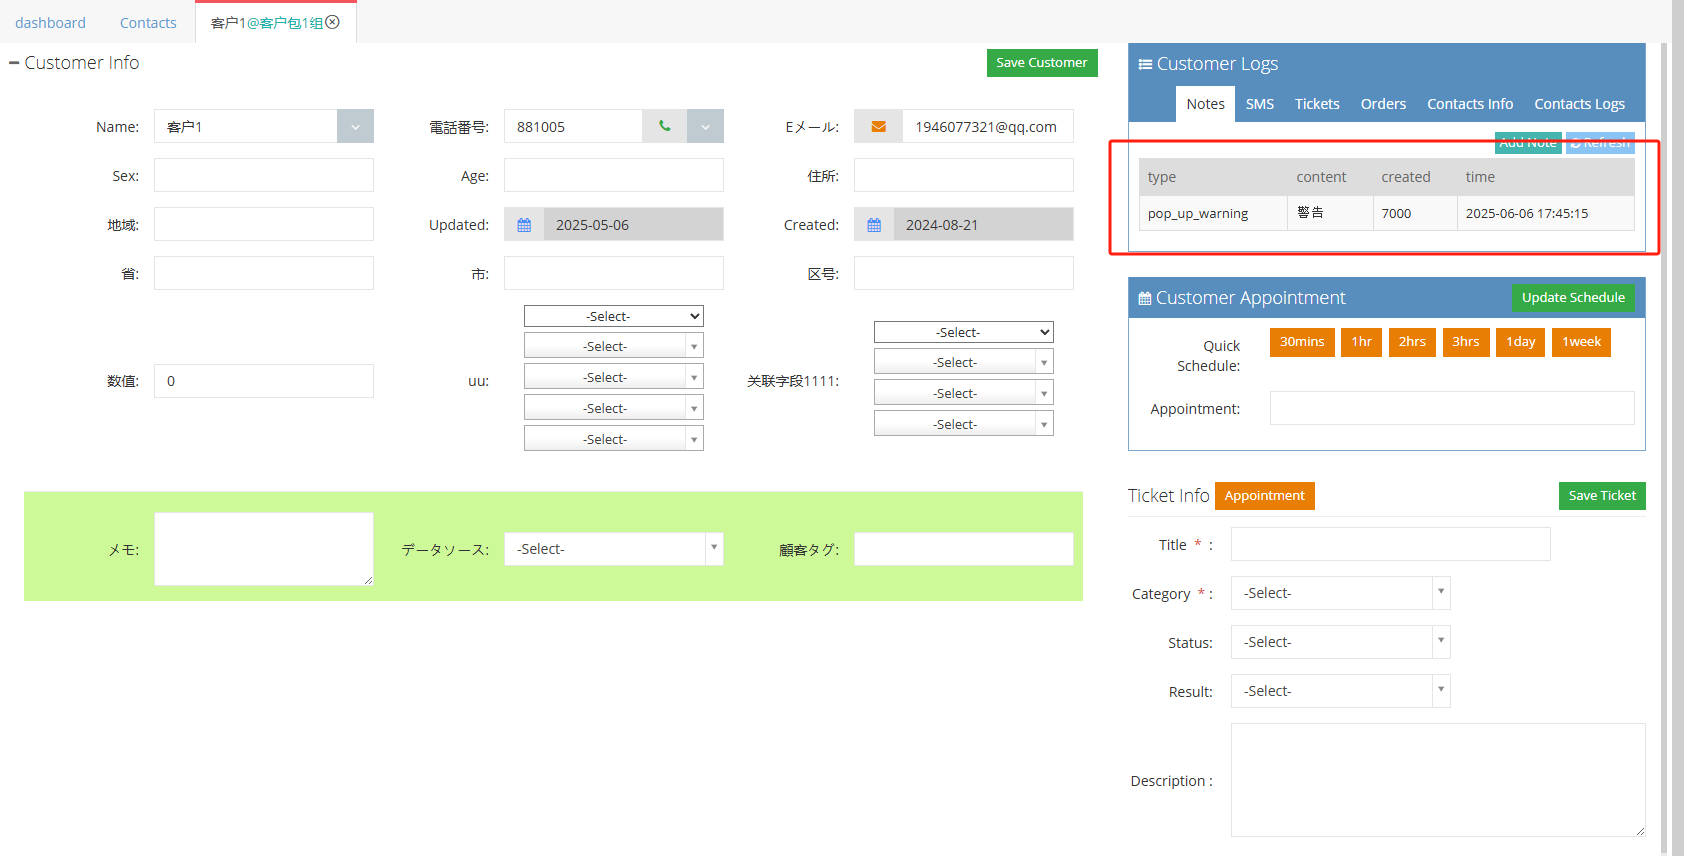
Task: Switch to the dashboard tab
Action: click(x=50, y=22)
